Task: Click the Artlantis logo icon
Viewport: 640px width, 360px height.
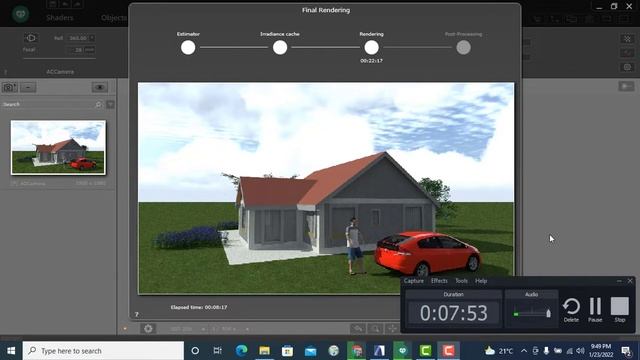Action: point(20,14)
